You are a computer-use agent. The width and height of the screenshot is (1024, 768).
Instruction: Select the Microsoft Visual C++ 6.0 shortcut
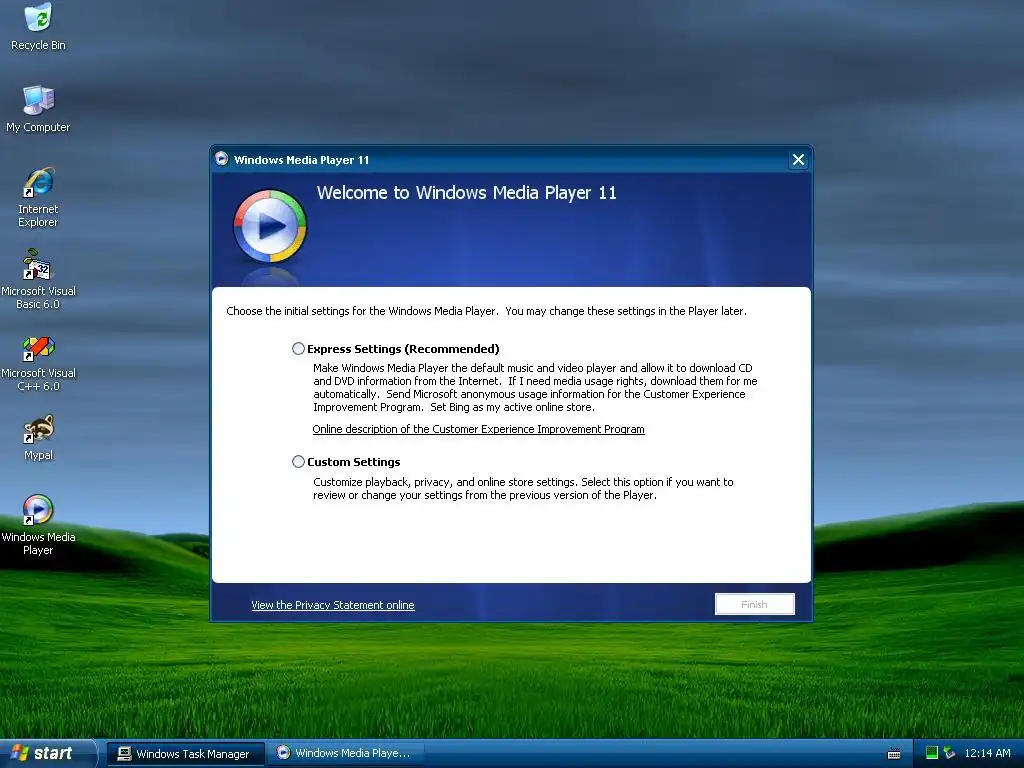[x=38, y=361]
